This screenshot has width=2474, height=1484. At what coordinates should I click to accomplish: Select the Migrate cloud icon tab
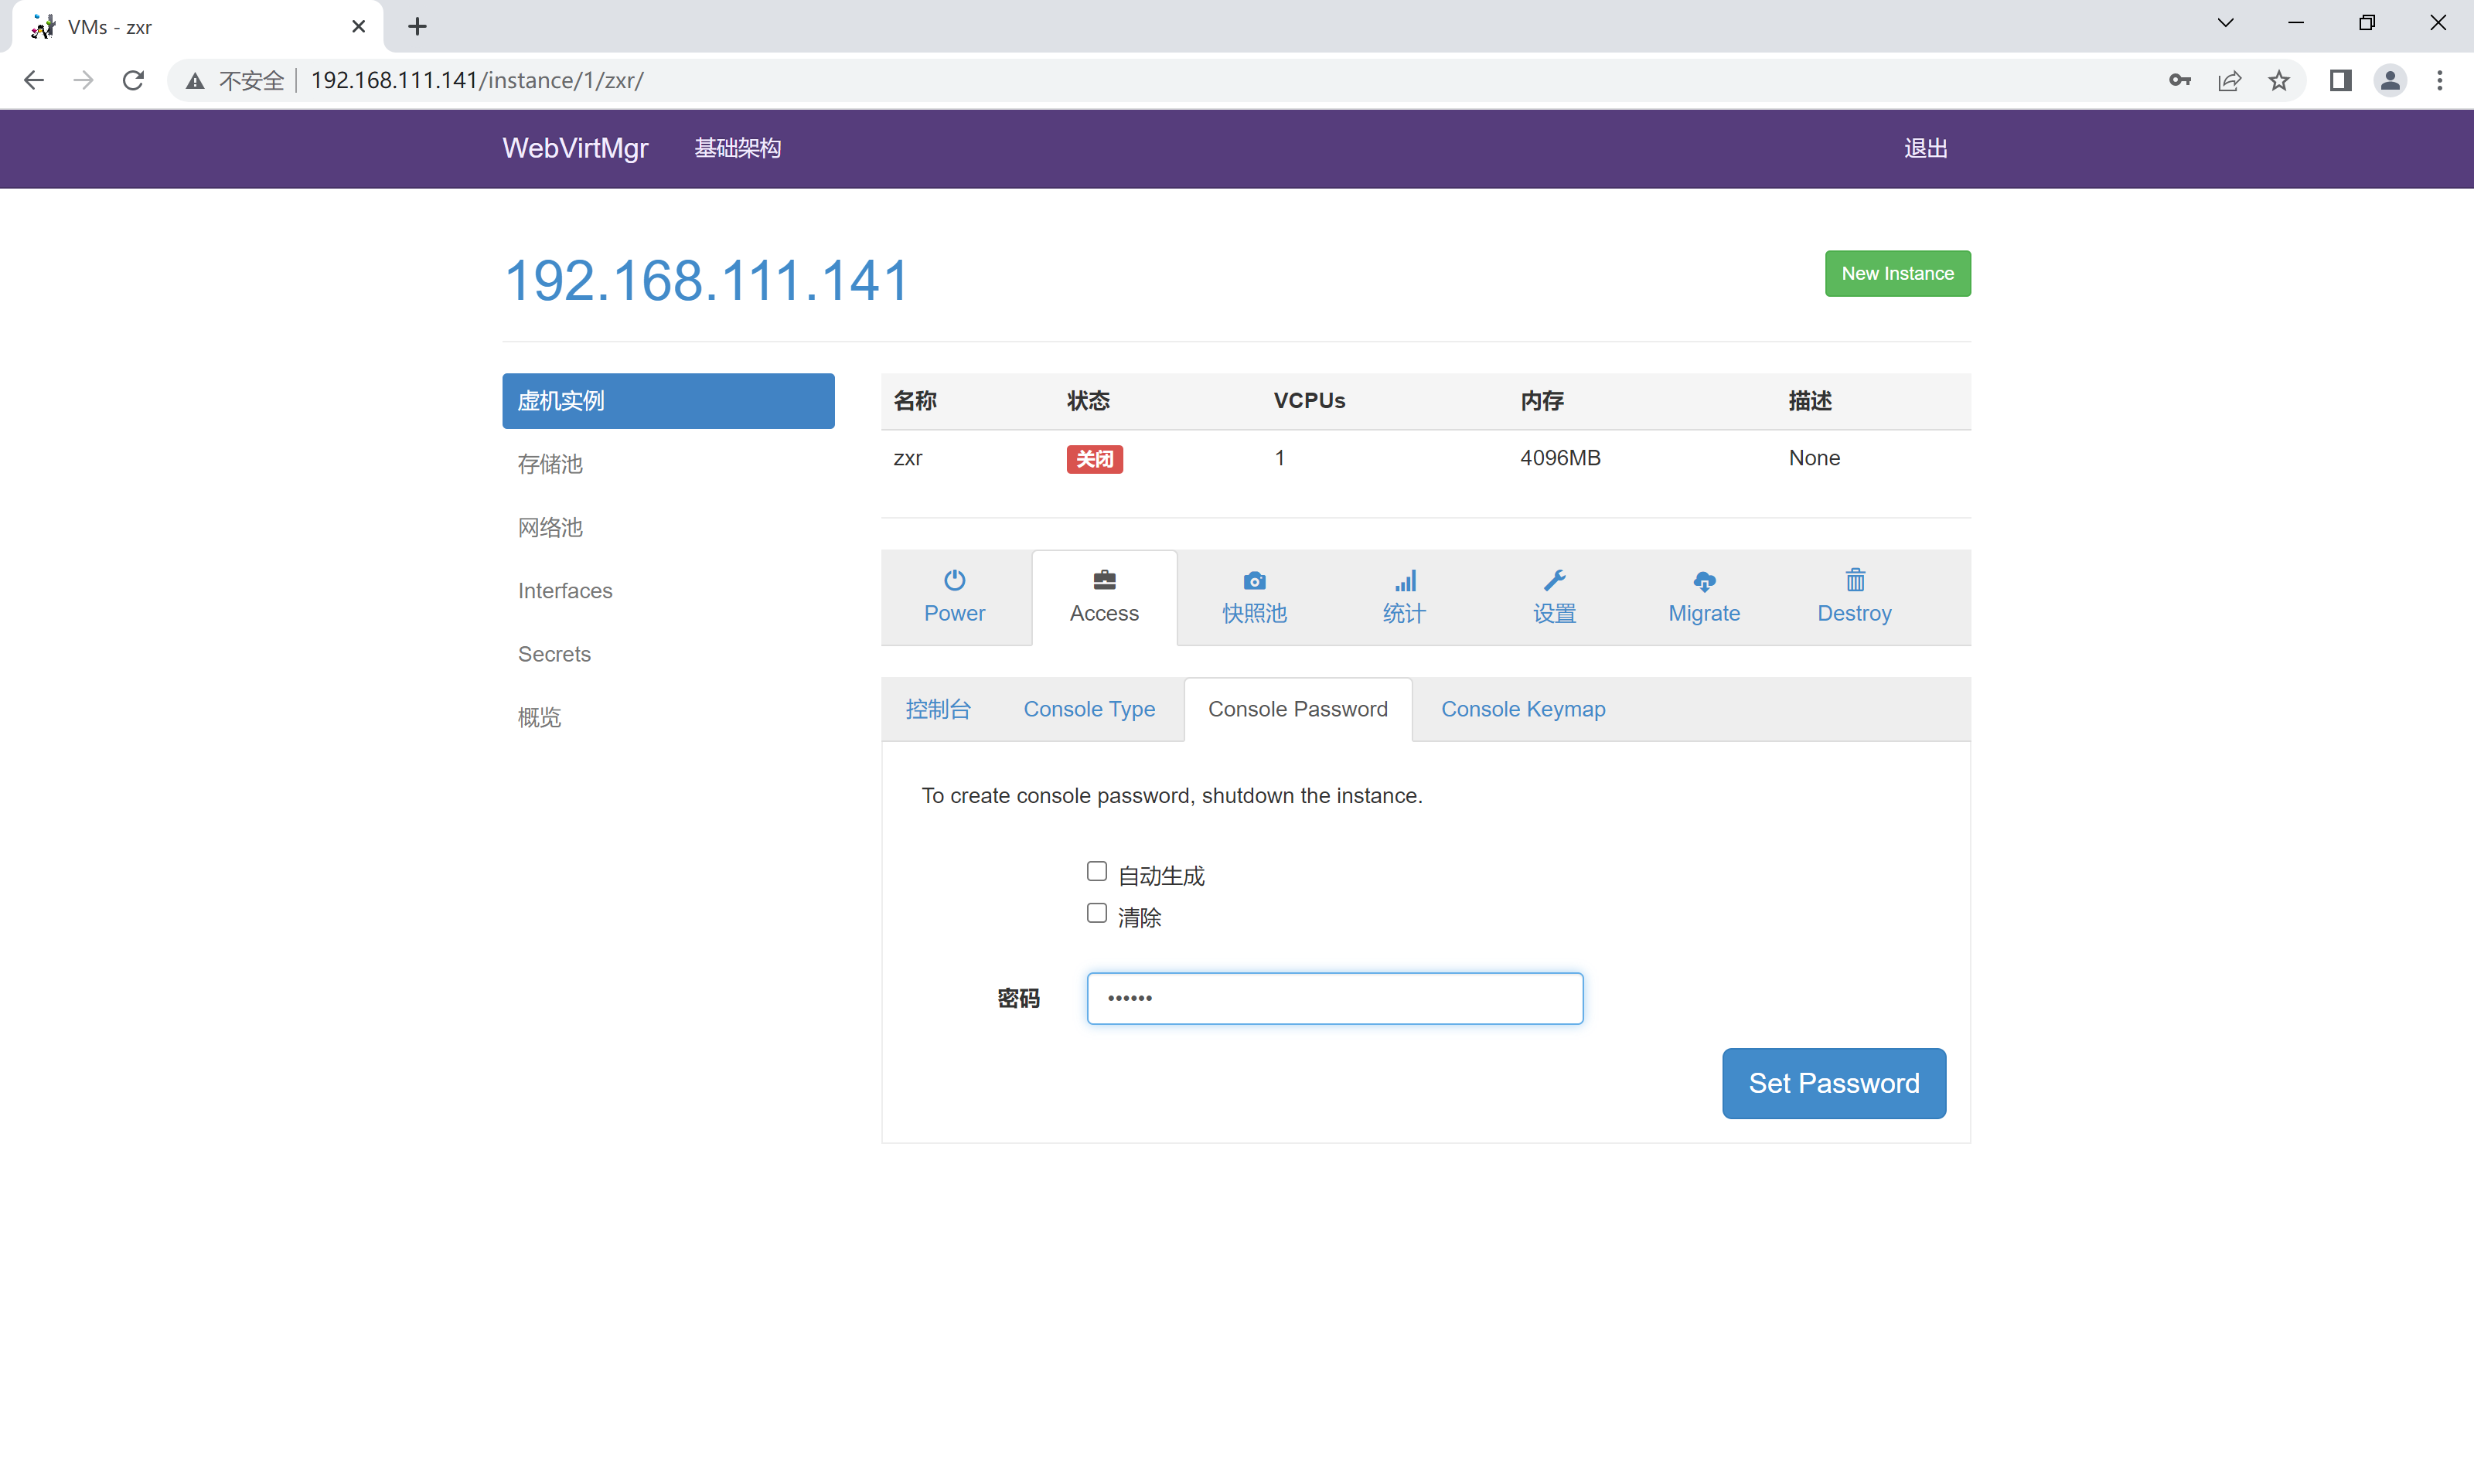pos(1704,597)
